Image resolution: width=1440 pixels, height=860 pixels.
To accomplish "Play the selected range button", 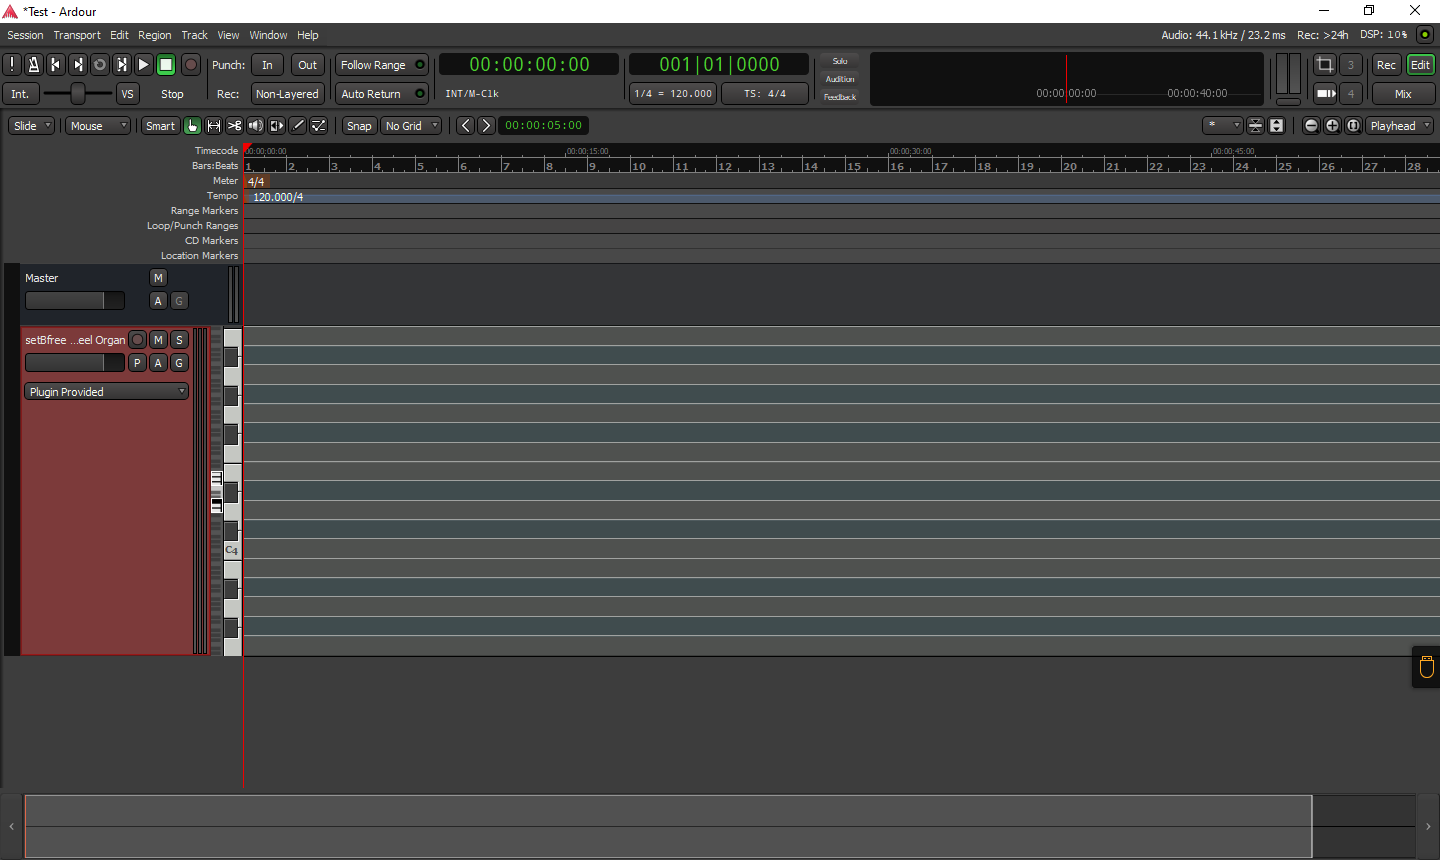I will (x=122, y=65).
